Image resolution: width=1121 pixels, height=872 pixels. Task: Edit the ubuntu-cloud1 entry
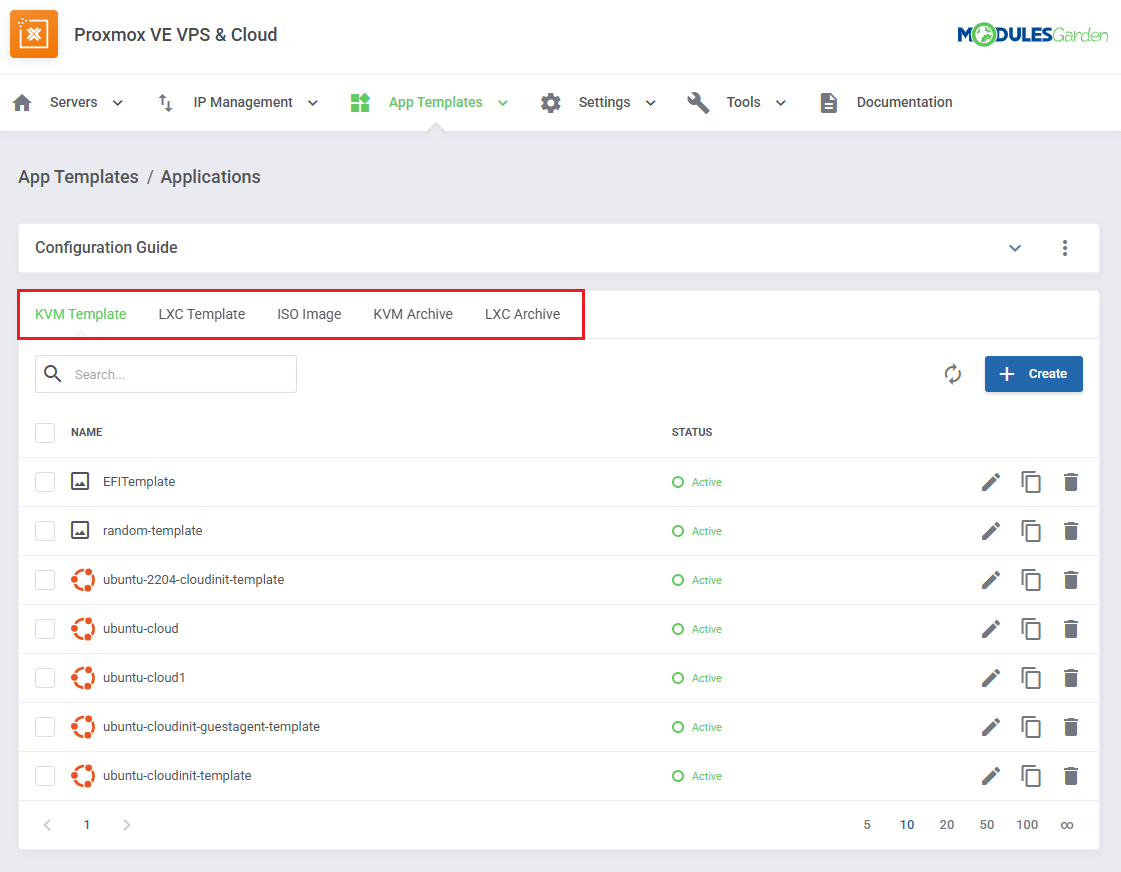991,678
